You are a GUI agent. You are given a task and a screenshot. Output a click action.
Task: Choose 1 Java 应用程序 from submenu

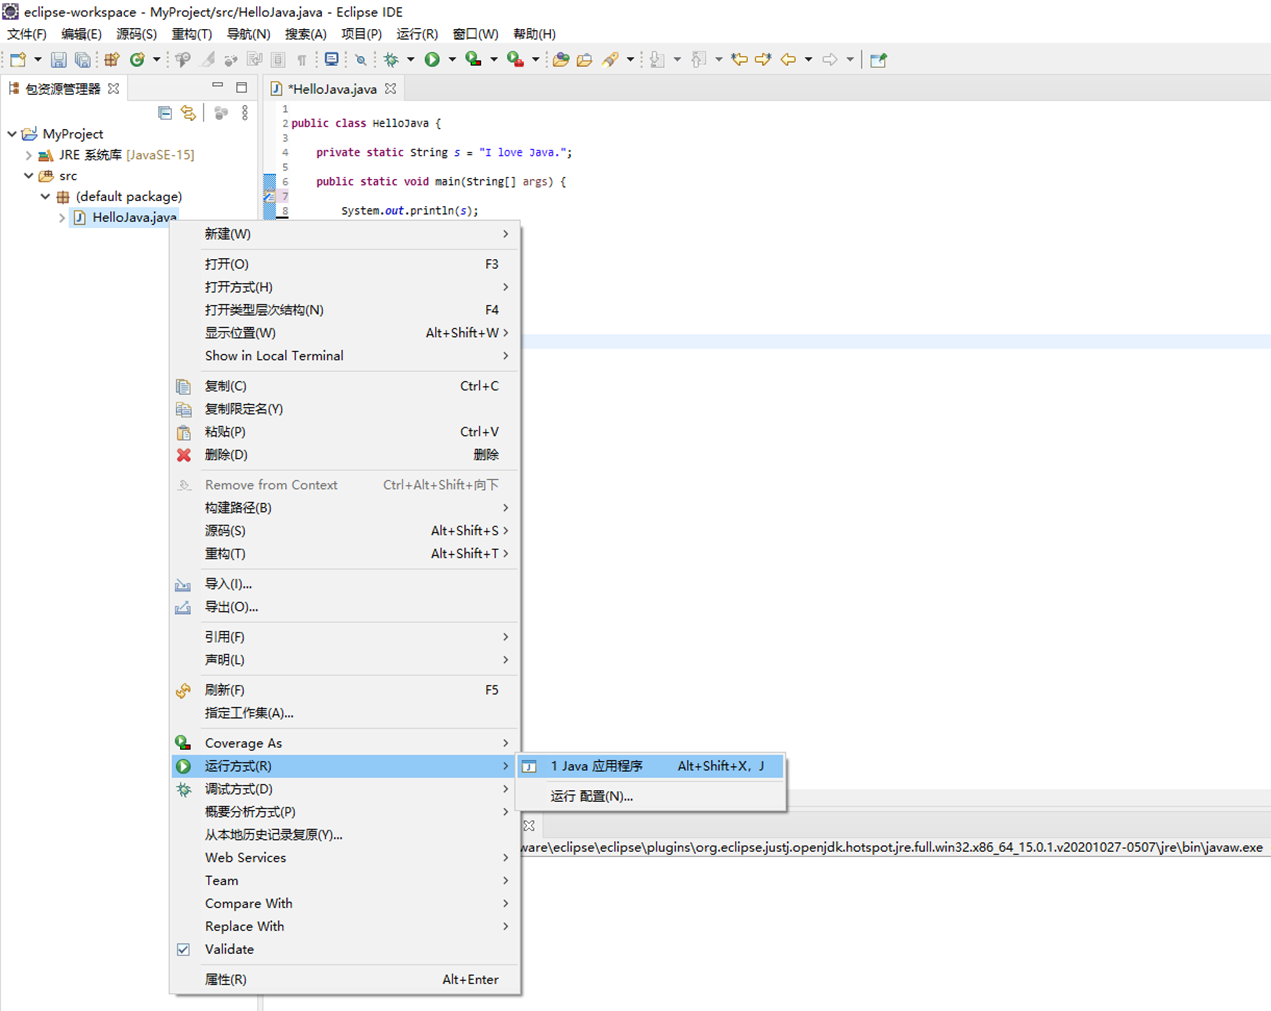coord(651,766)
